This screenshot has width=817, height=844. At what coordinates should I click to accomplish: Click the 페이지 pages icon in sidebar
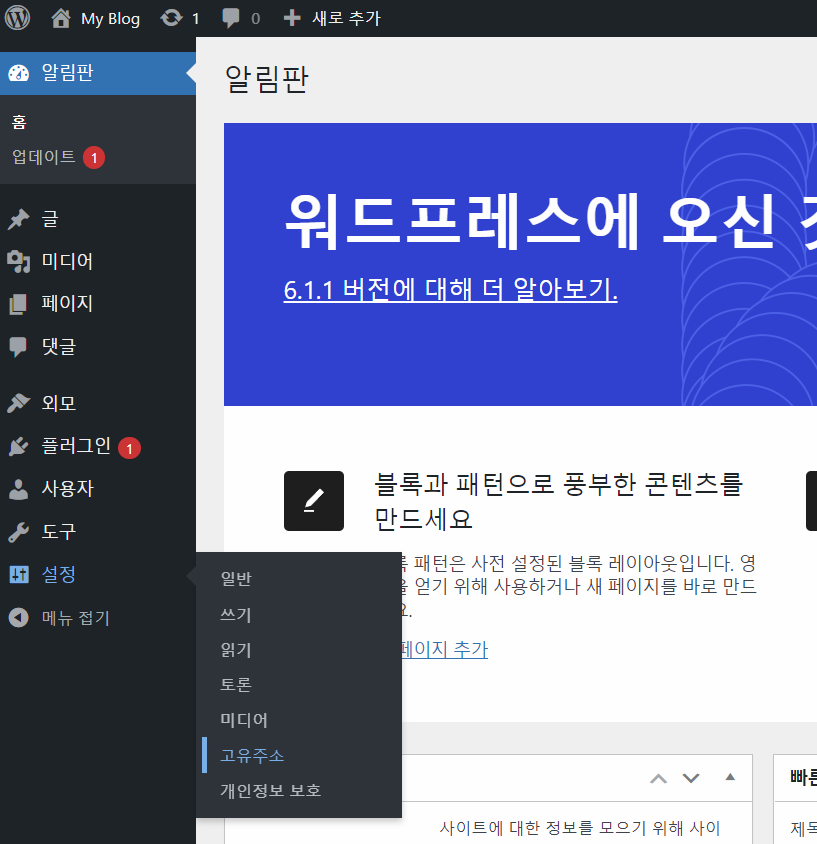click(x=18, y=304)
